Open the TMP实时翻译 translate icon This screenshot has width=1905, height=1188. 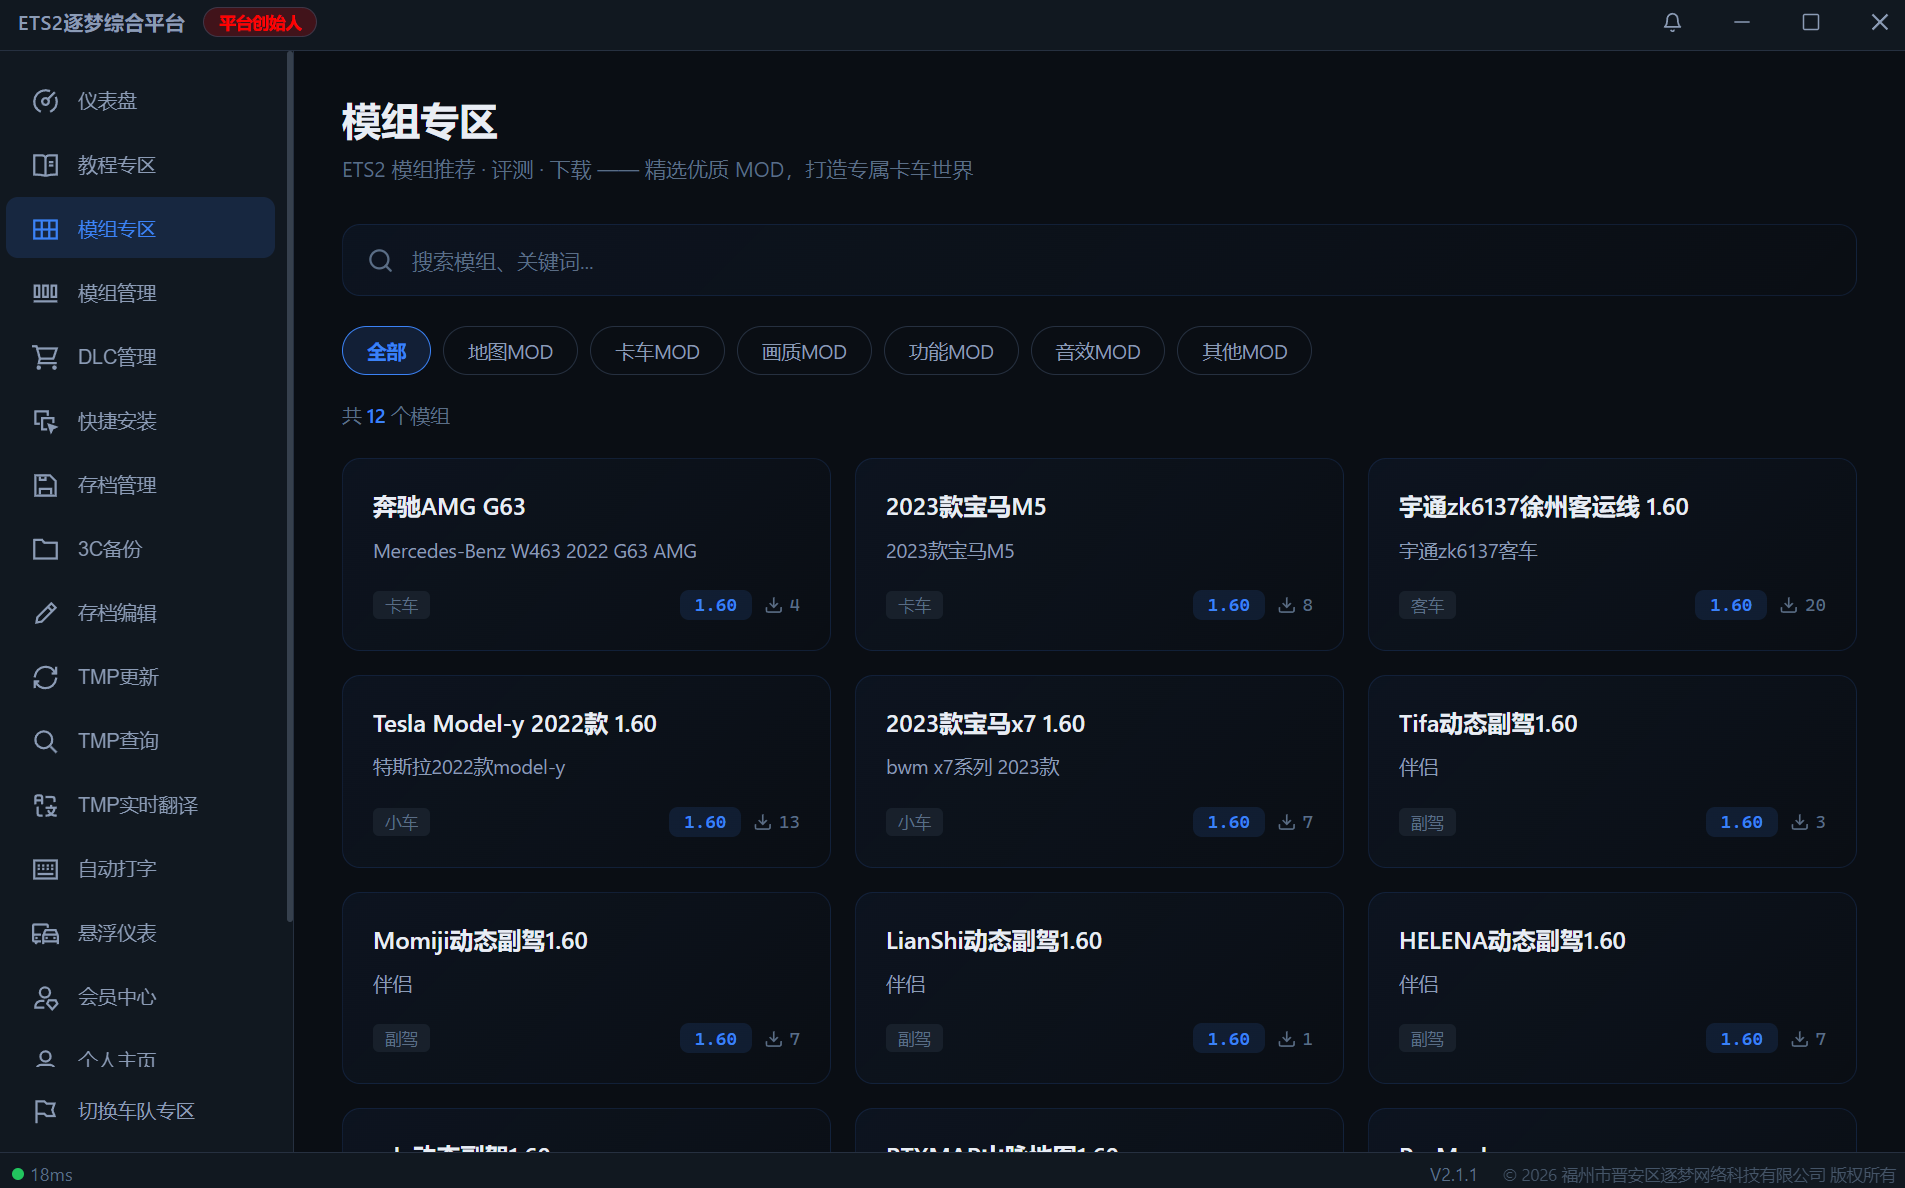(45, 805)
